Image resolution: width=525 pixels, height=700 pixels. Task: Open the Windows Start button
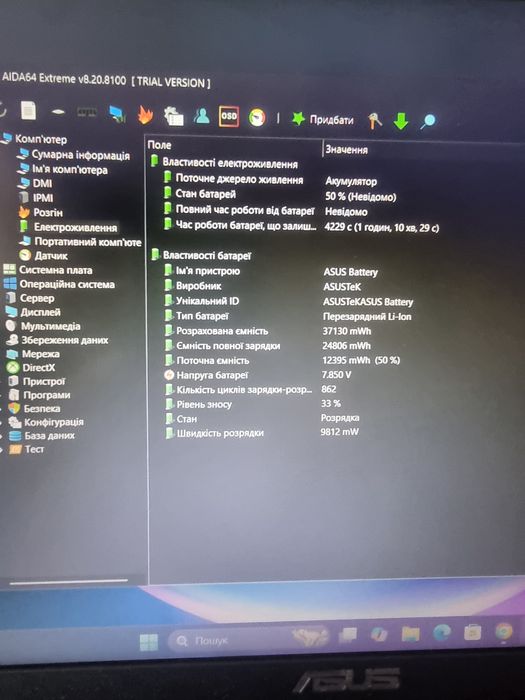point(149,642)
